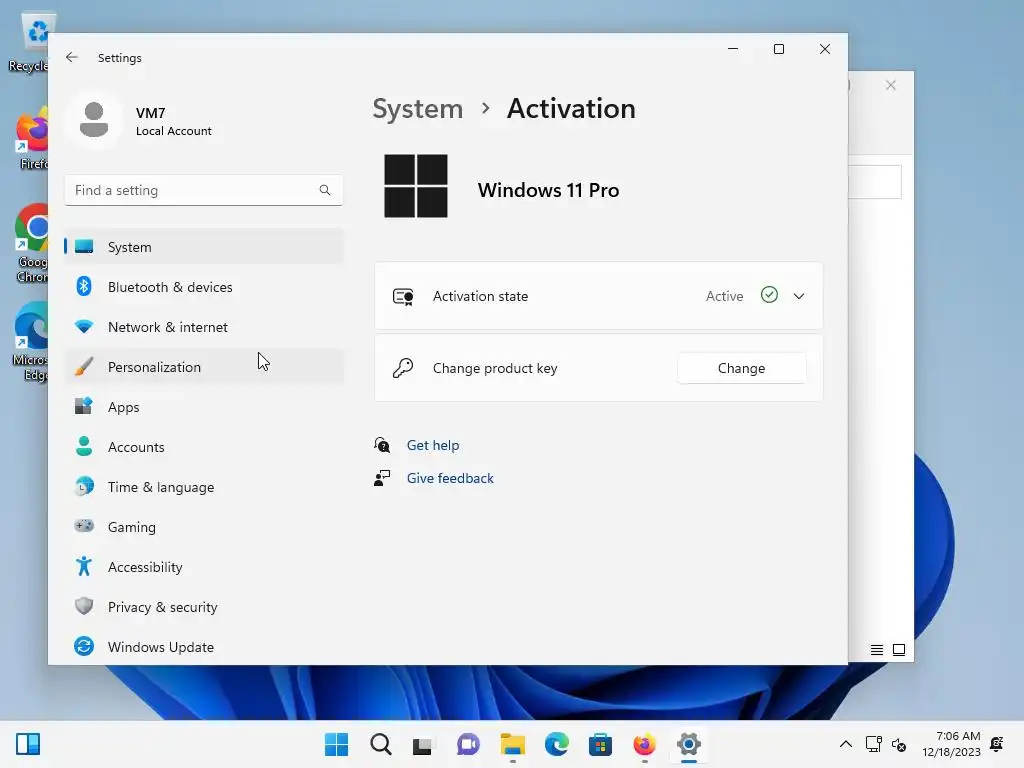Click the green Active checkmark icon

coord(769,295)
